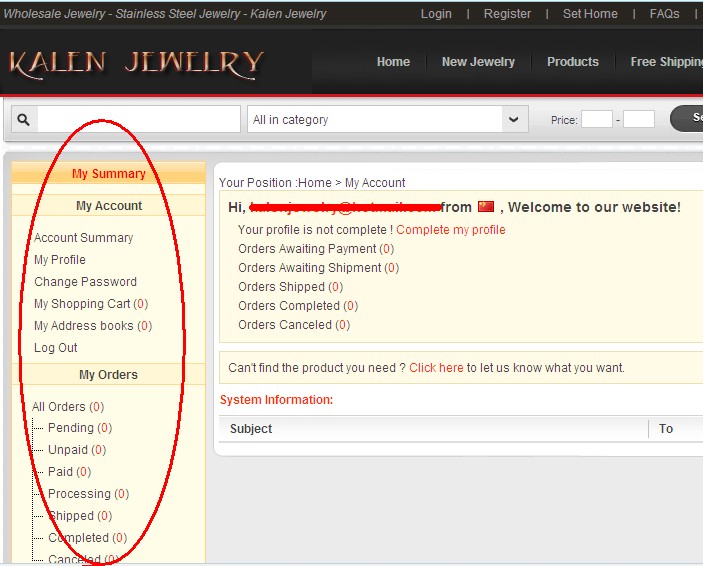Screen dimensions: 703x566
Task: Open the Products menu item
Action: coord(573,61)
